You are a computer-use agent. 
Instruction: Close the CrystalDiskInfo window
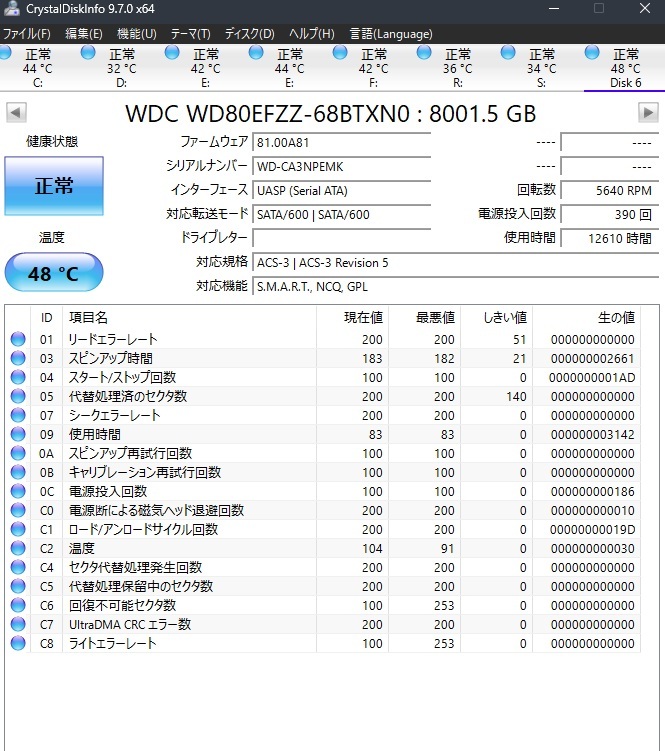point(645,8)
